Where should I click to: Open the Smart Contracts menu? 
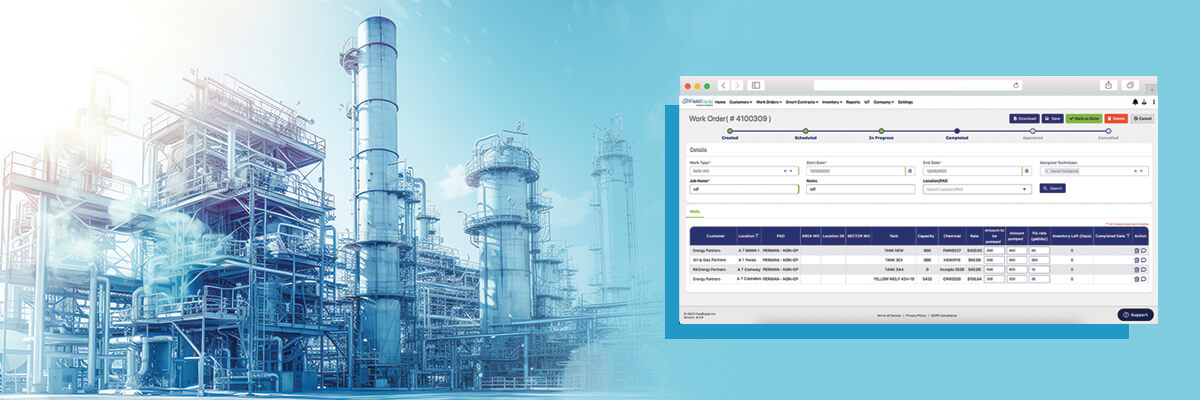pyautogui.click(x=802, y=102)
